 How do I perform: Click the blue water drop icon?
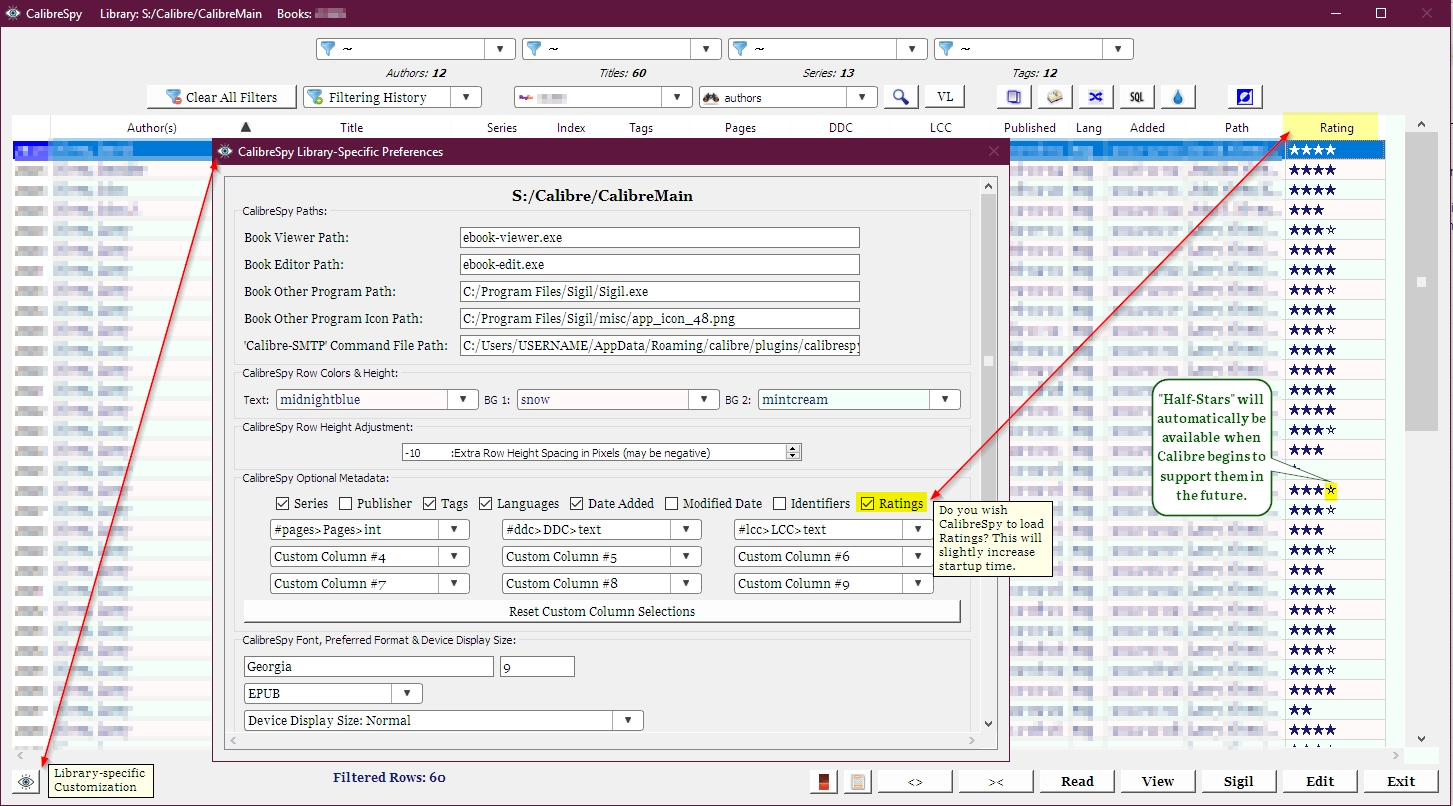point(1177,97)
